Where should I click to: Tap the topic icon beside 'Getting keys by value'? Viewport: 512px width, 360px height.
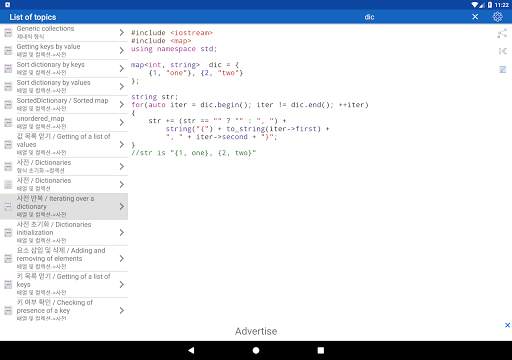click(8, 50)
